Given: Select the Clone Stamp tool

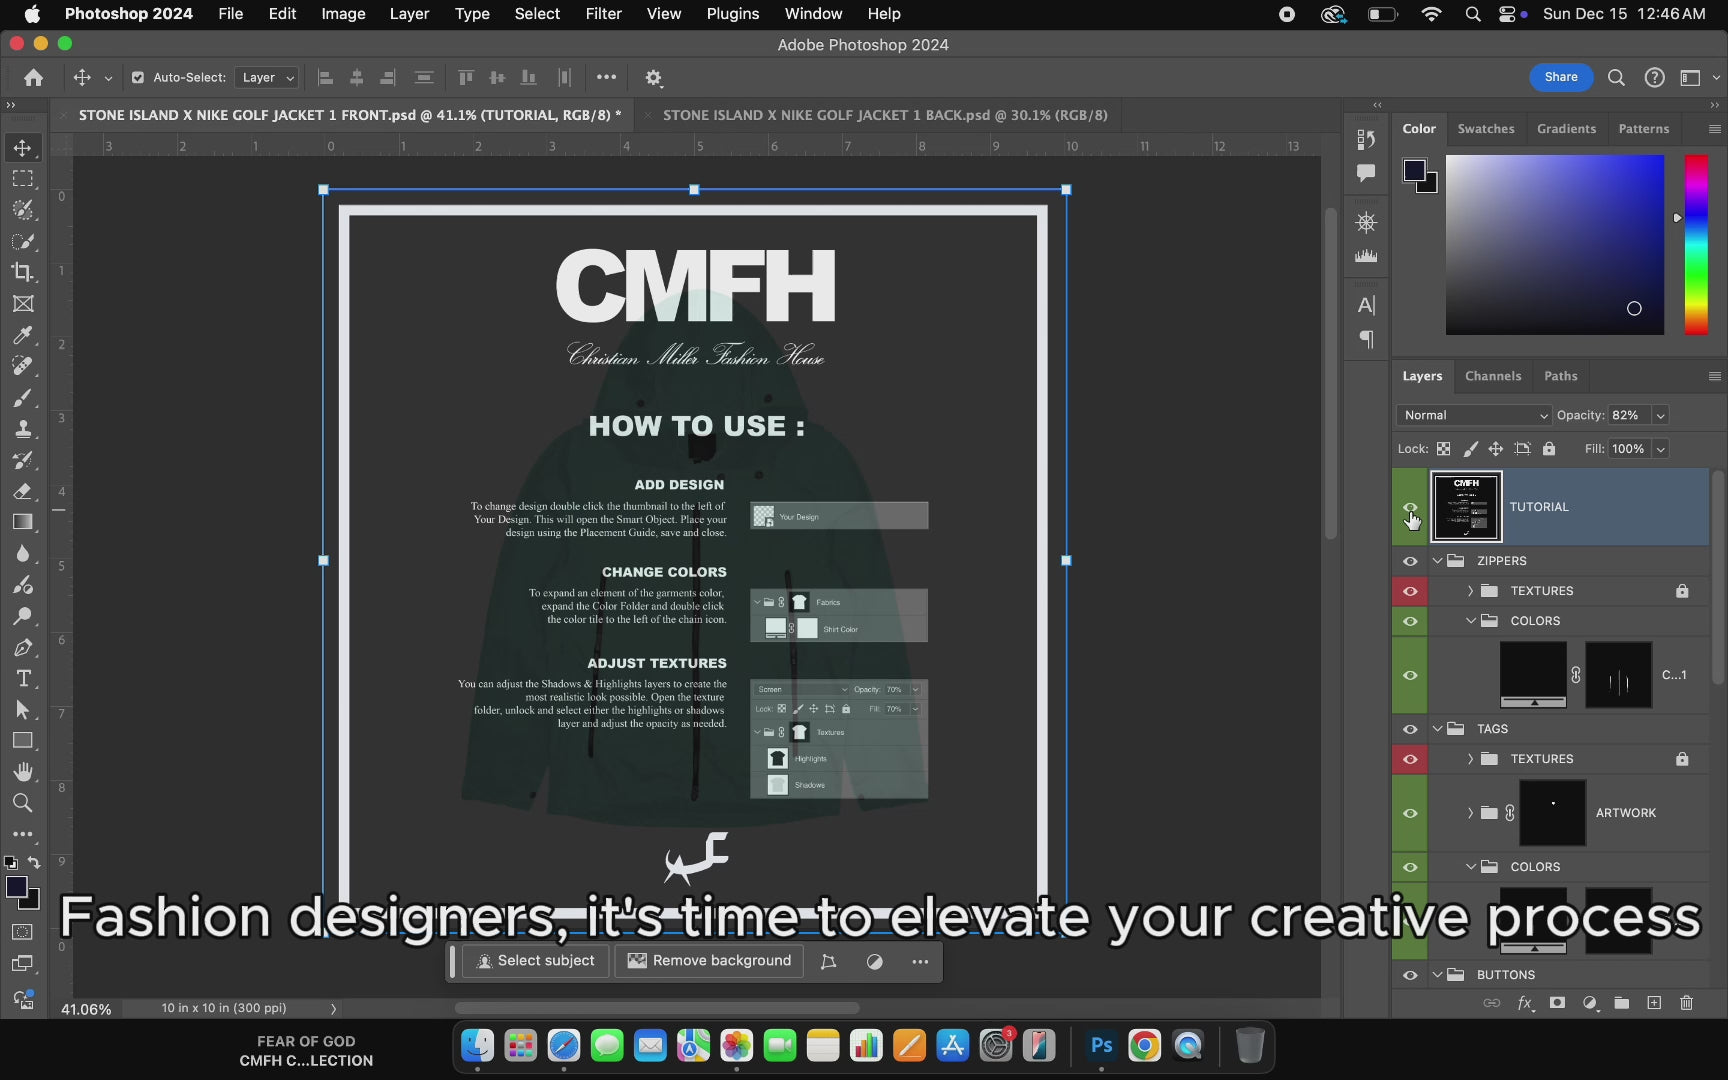Looking at the screenshot, I should pyautogui.click(x=22, y=429).
